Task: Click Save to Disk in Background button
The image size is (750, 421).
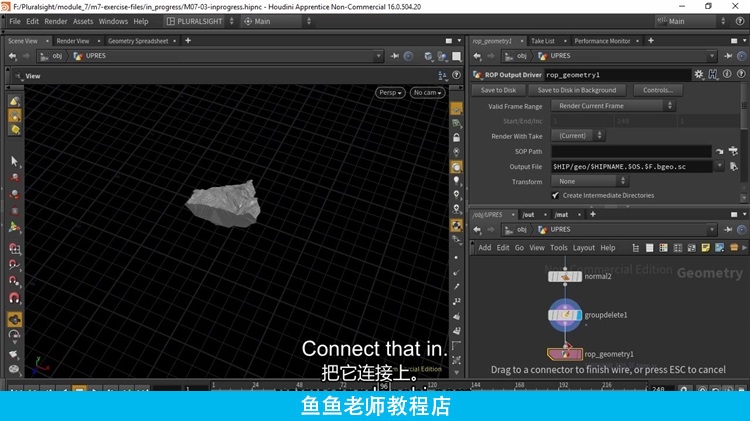Action: coord(577,90)
